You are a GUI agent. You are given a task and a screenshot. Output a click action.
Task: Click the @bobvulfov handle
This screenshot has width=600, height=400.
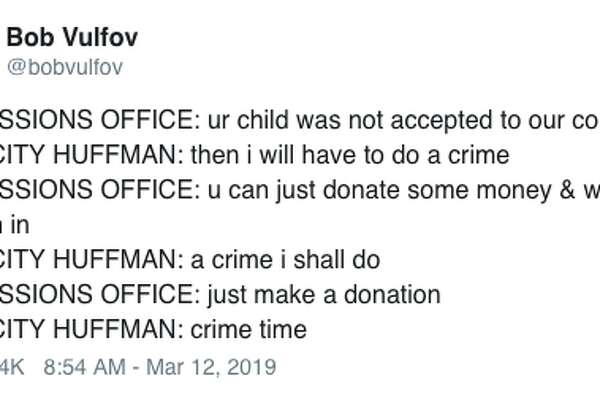(65, 67)
